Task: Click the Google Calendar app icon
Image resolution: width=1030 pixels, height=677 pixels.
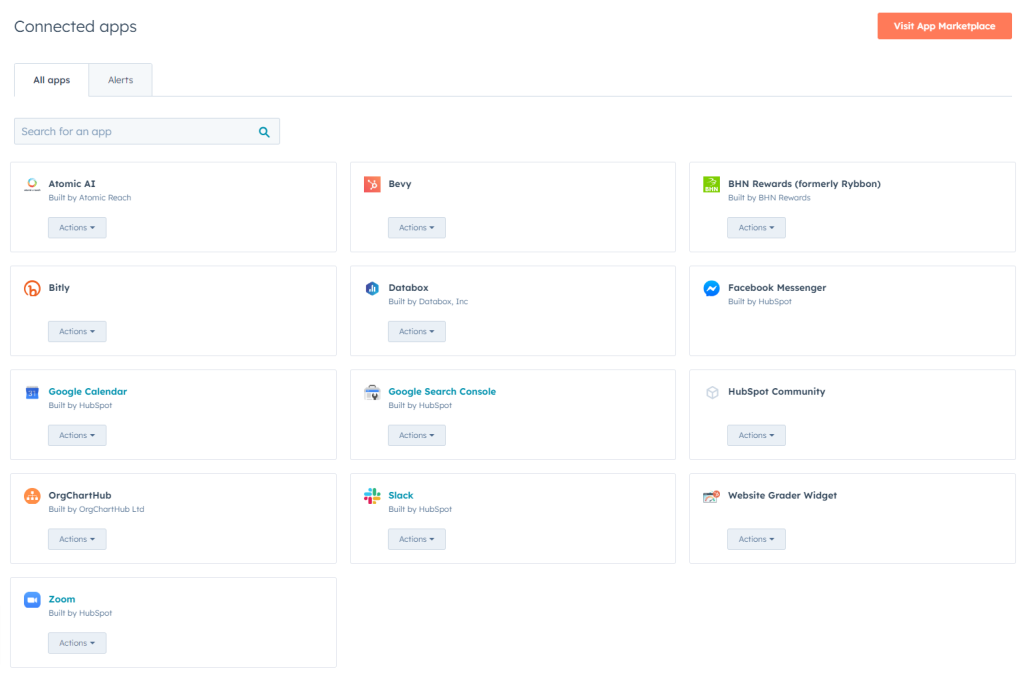Action: (x=31, y=392)
